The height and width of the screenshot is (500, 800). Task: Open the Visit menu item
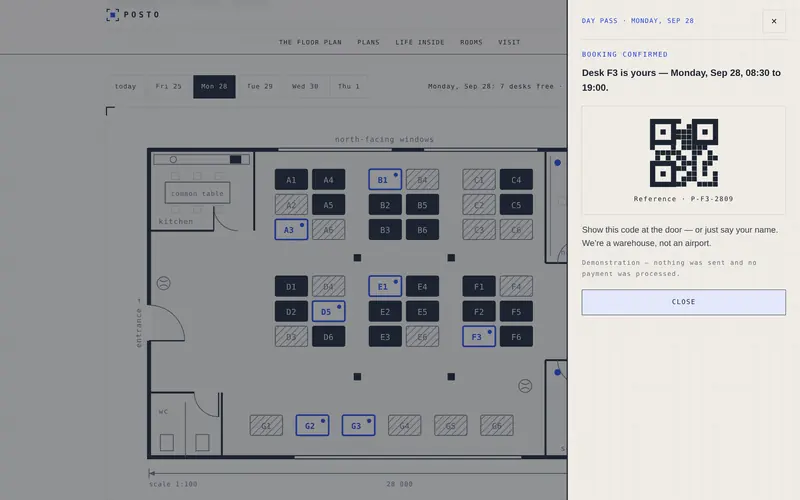pyautogui.click(x=509, y=42)
